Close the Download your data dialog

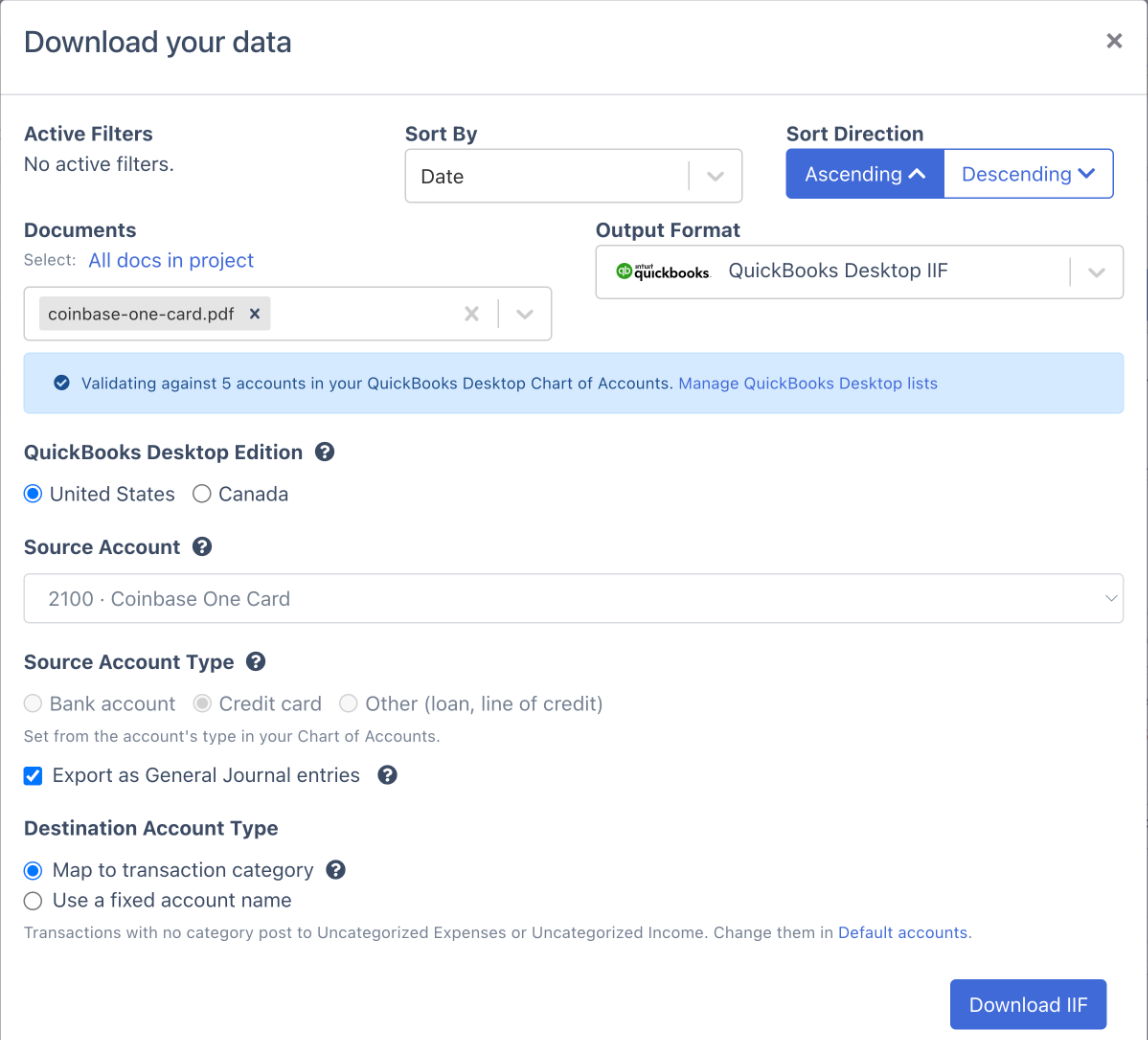1114,41
